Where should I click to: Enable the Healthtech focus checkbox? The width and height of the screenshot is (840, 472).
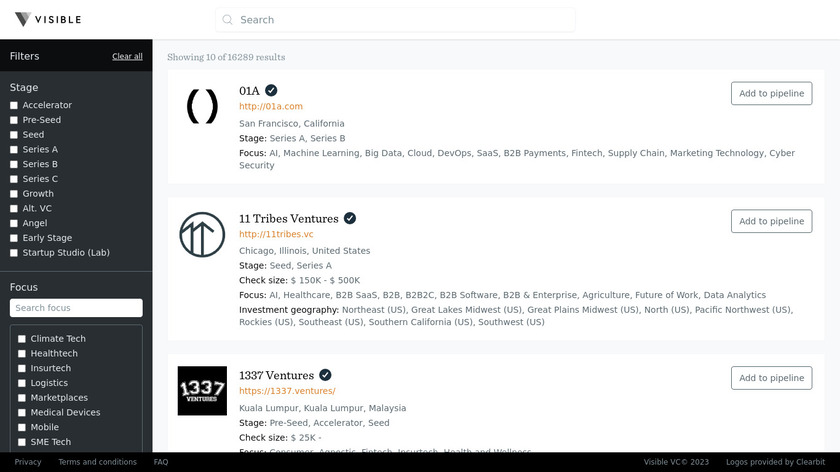pos(22,354)
